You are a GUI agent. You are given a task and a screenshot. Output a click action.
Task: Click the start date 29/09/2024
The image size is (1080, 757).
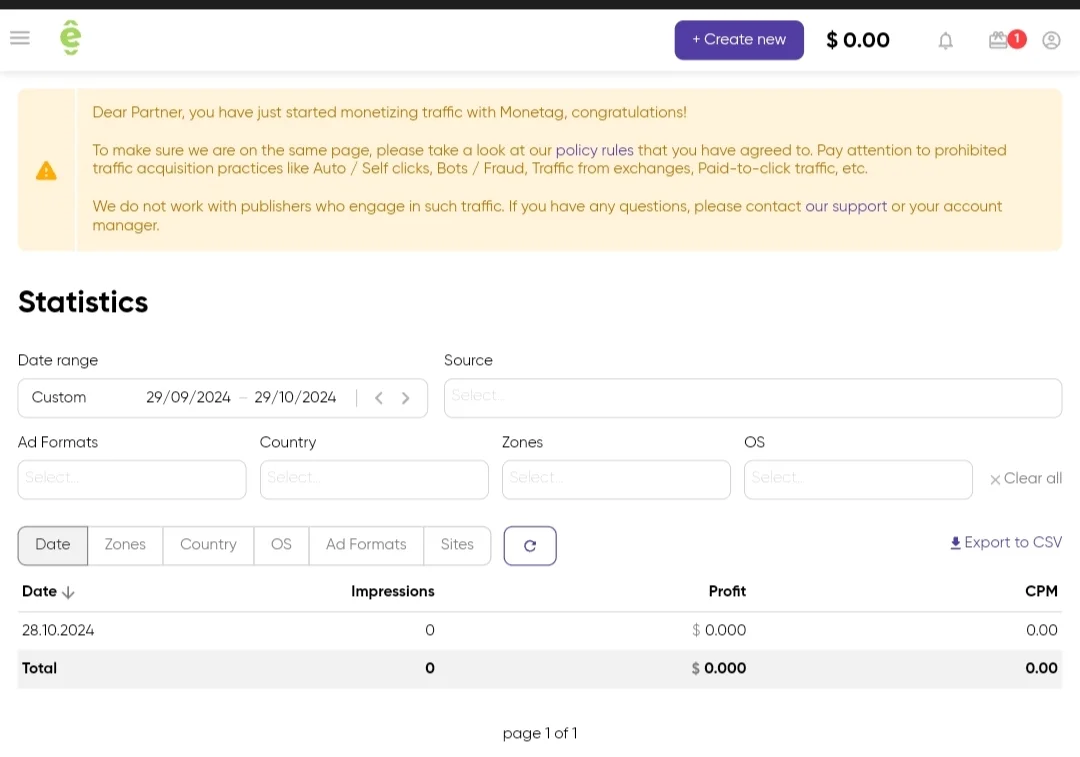pos(188,397)
